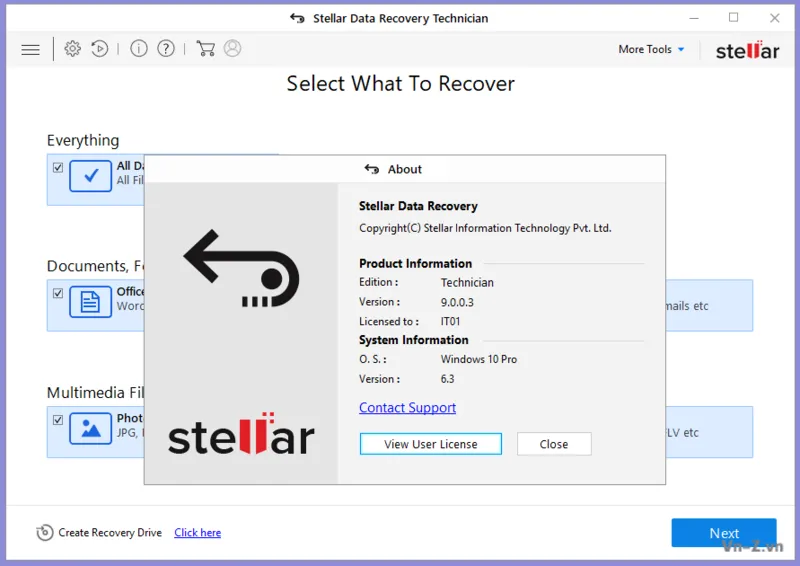Open settings gear icon in toolbar
This screenshot has width=800, height=566.
[72, 48]
